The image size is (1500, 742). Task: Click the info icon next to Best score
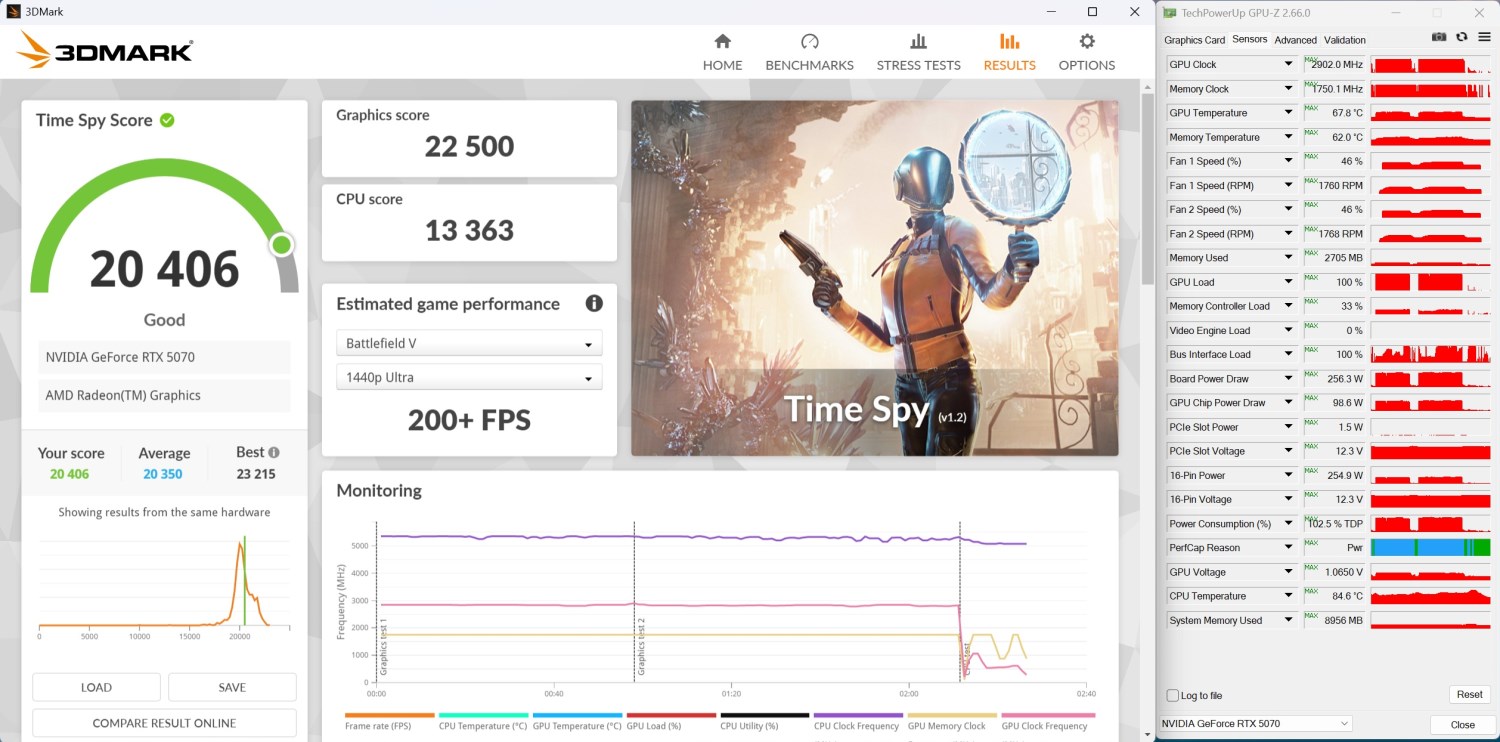[x=274, y=453]
